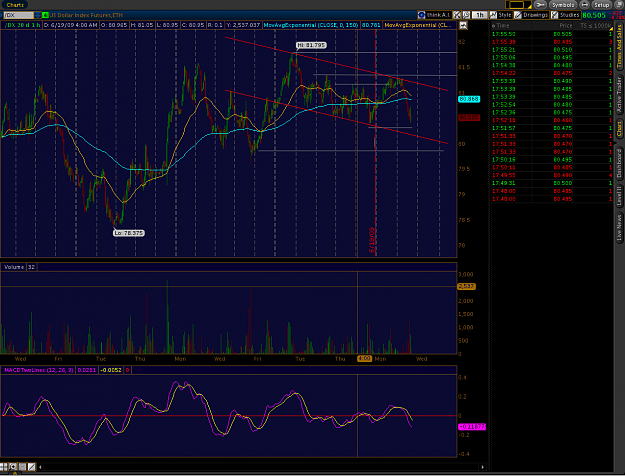Open the wrench settings button in top bar

point(540,5)
